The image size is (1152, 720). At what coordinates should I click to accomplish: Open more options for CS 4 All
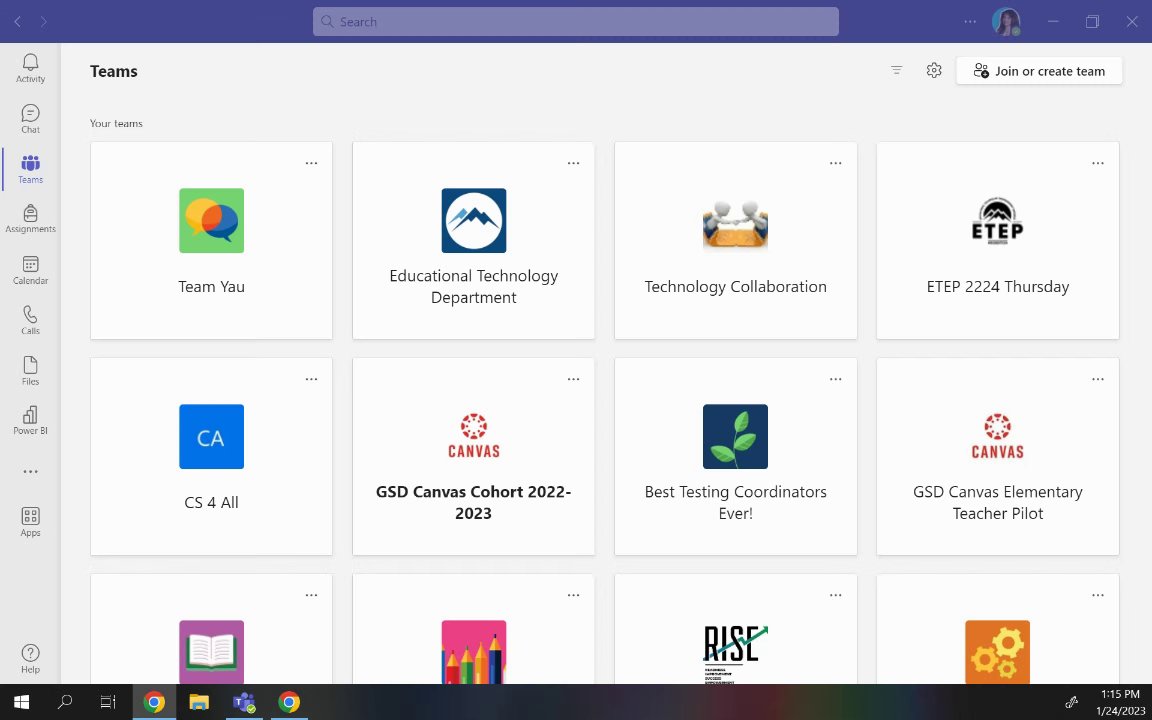point(312,379)
